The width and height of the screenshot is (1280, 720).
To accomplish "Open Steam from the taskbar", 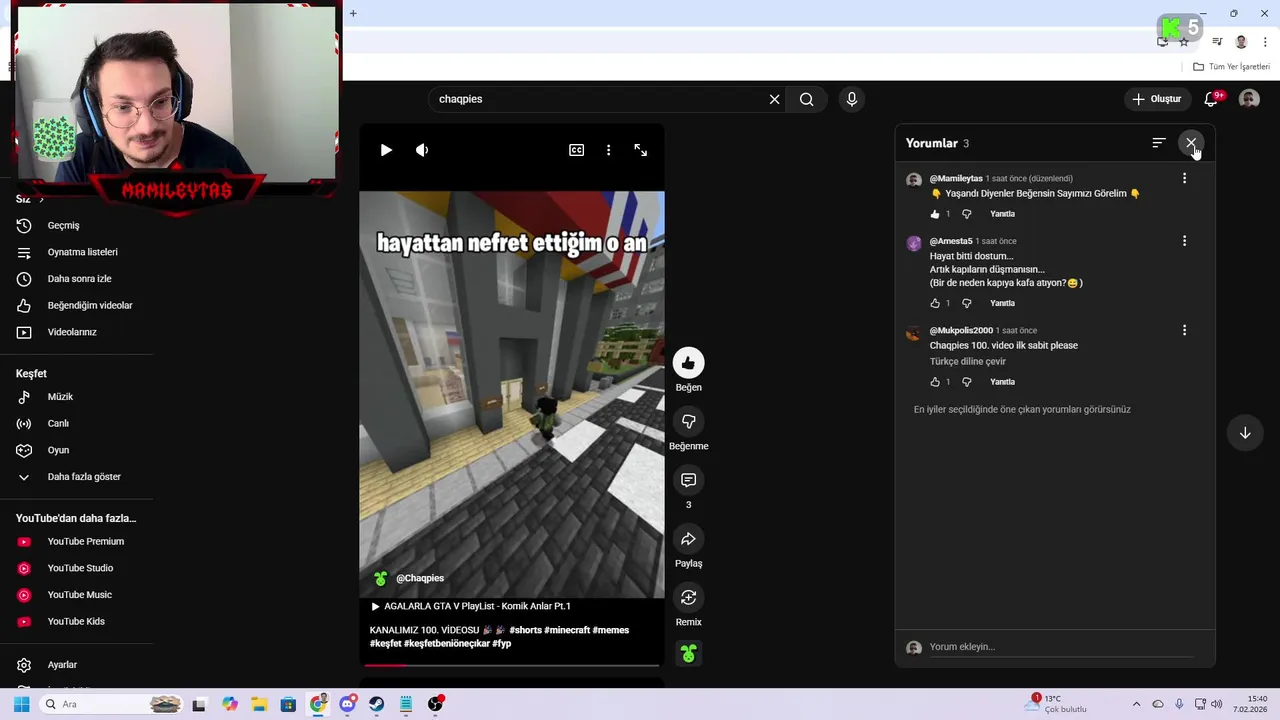I will pyautogui.click(x=377, y=704).
